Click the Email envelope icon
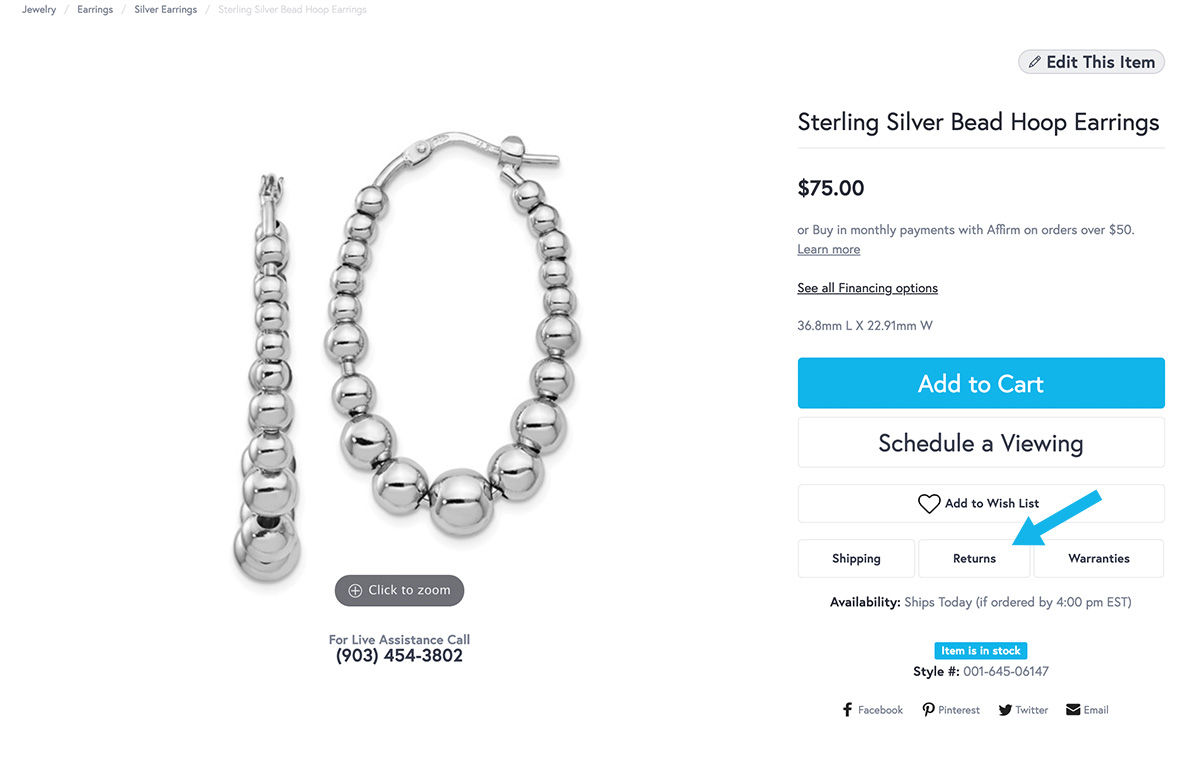The image size is (1200, 759). [1073, 710]
